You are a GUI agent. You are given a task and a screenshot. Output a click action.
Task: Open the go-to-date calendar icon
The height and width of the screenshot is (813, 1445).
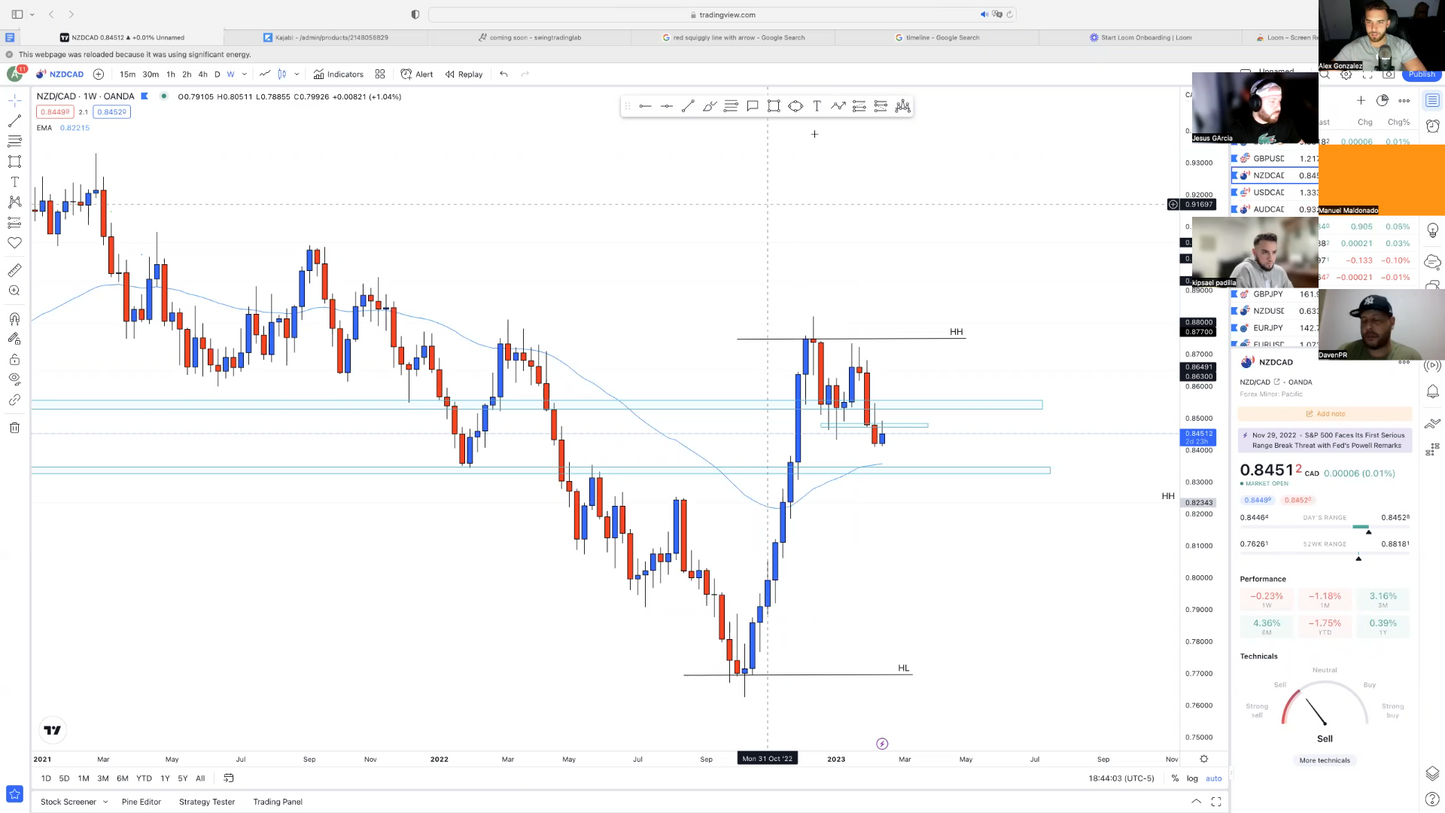(229, 778)
